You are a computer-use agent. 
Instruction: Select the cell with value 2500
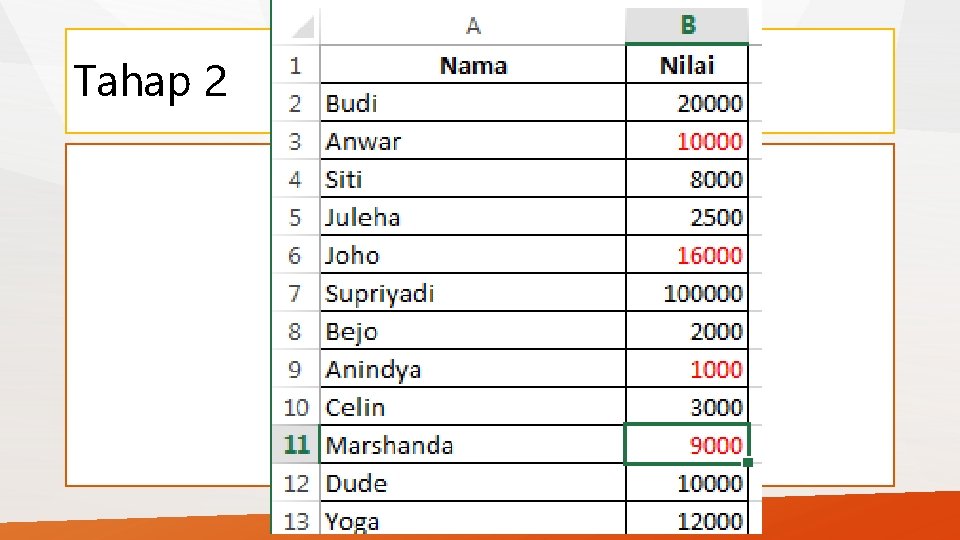(x=687, y=217)
